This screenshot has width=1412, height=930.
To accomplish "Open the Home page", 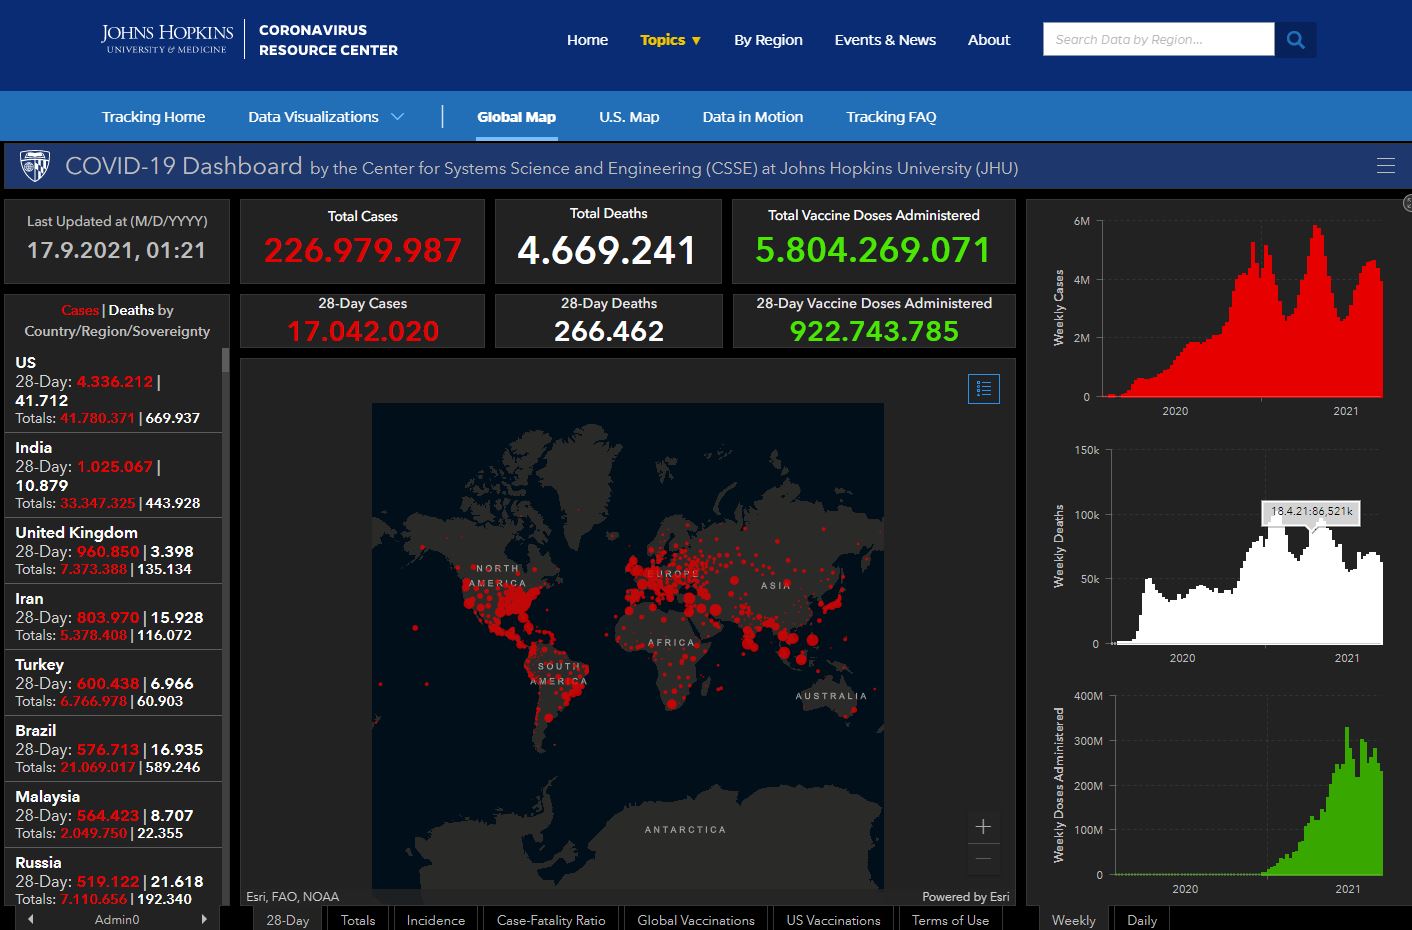I will click(x=587, y=40).
